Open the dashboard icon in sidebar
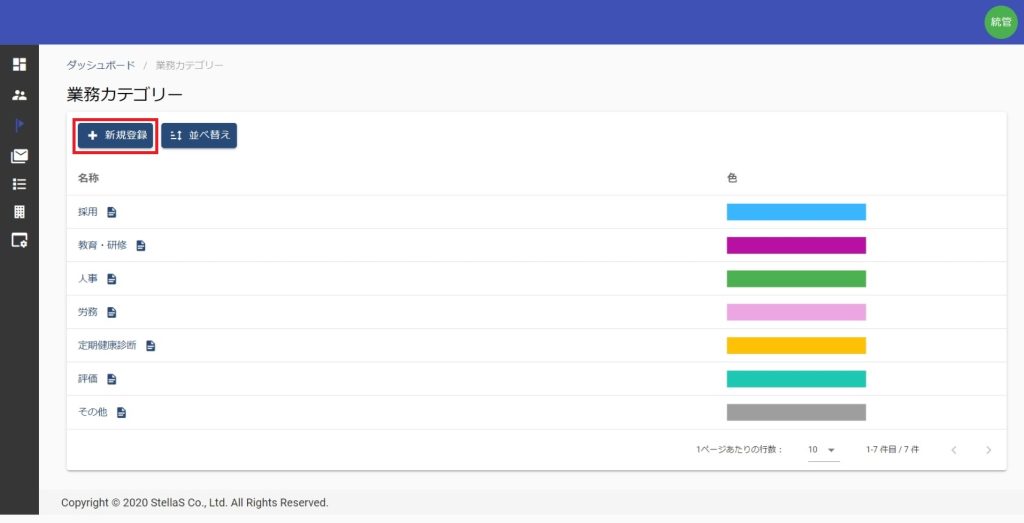 [x=19, y=65]
